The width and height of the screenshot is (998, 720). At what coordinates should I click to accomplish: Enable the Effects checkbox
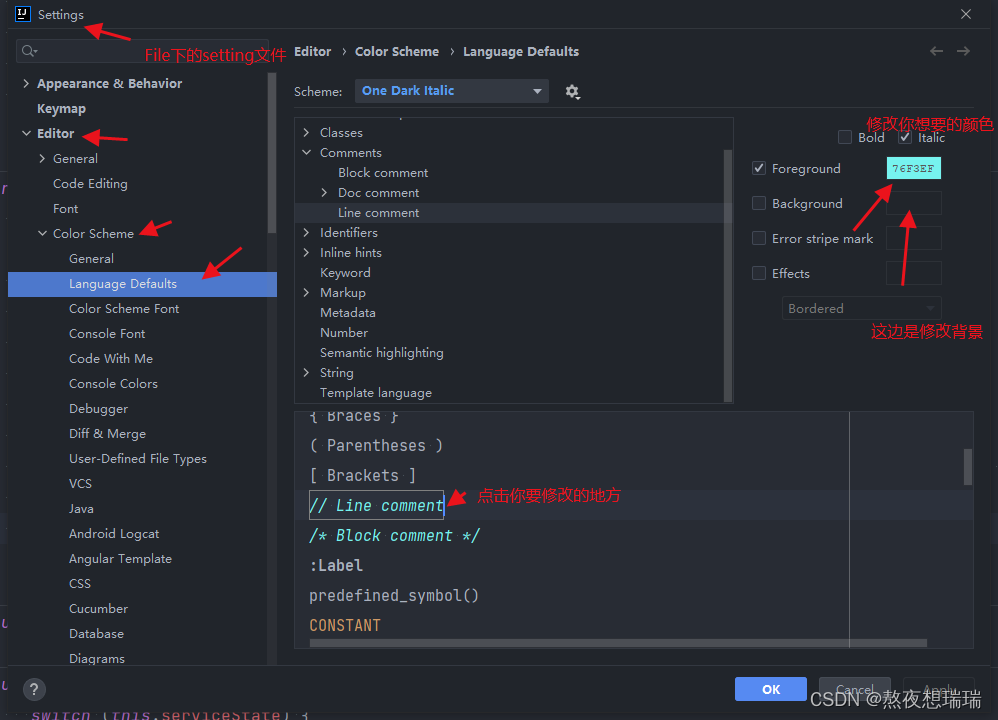point(759,273)
